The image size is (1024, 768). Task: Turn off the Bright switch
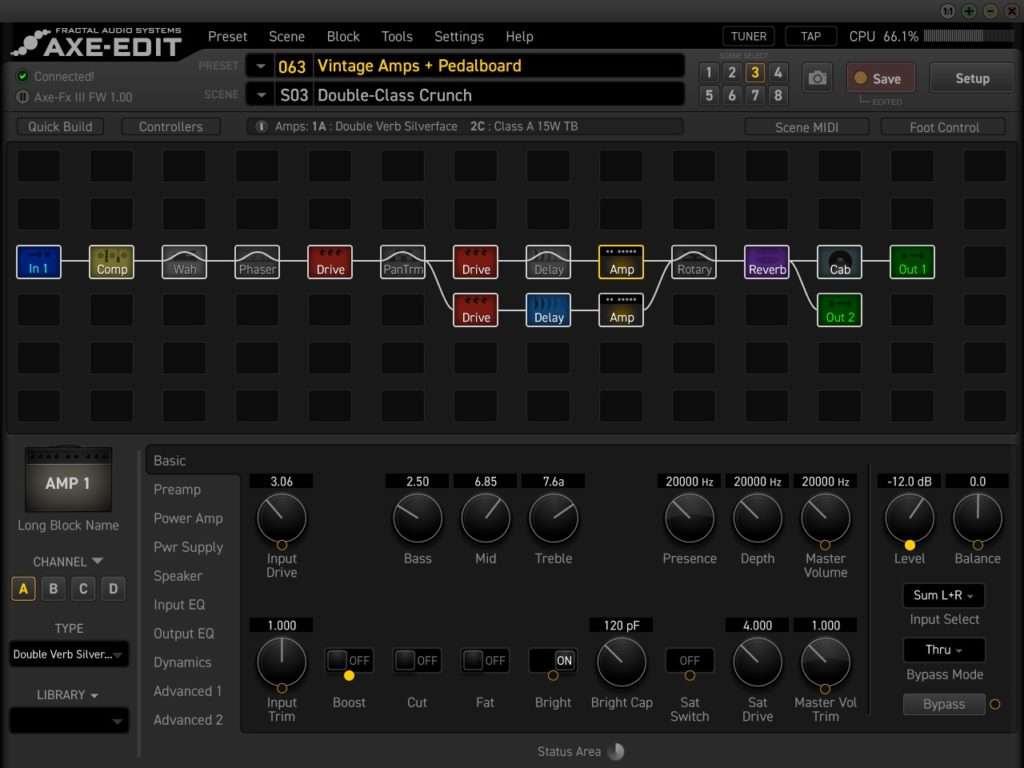pyautogui.click(x=553, y=660)
